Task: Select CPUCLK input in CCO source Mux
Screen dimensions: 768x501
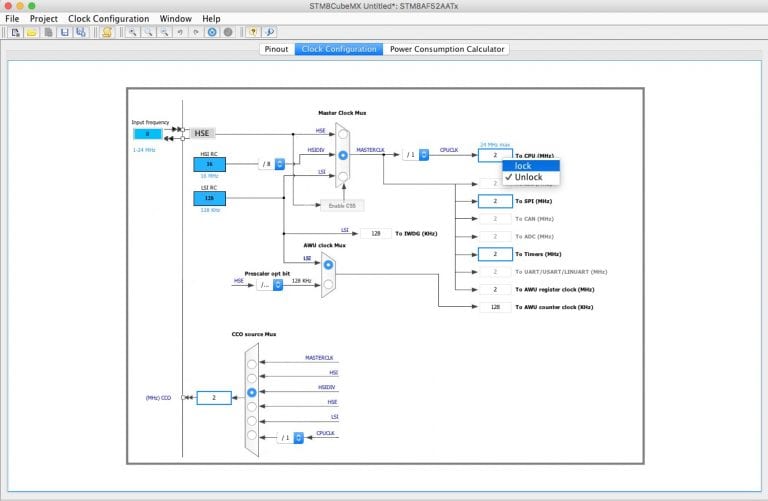Action: (x=252, y=435)
